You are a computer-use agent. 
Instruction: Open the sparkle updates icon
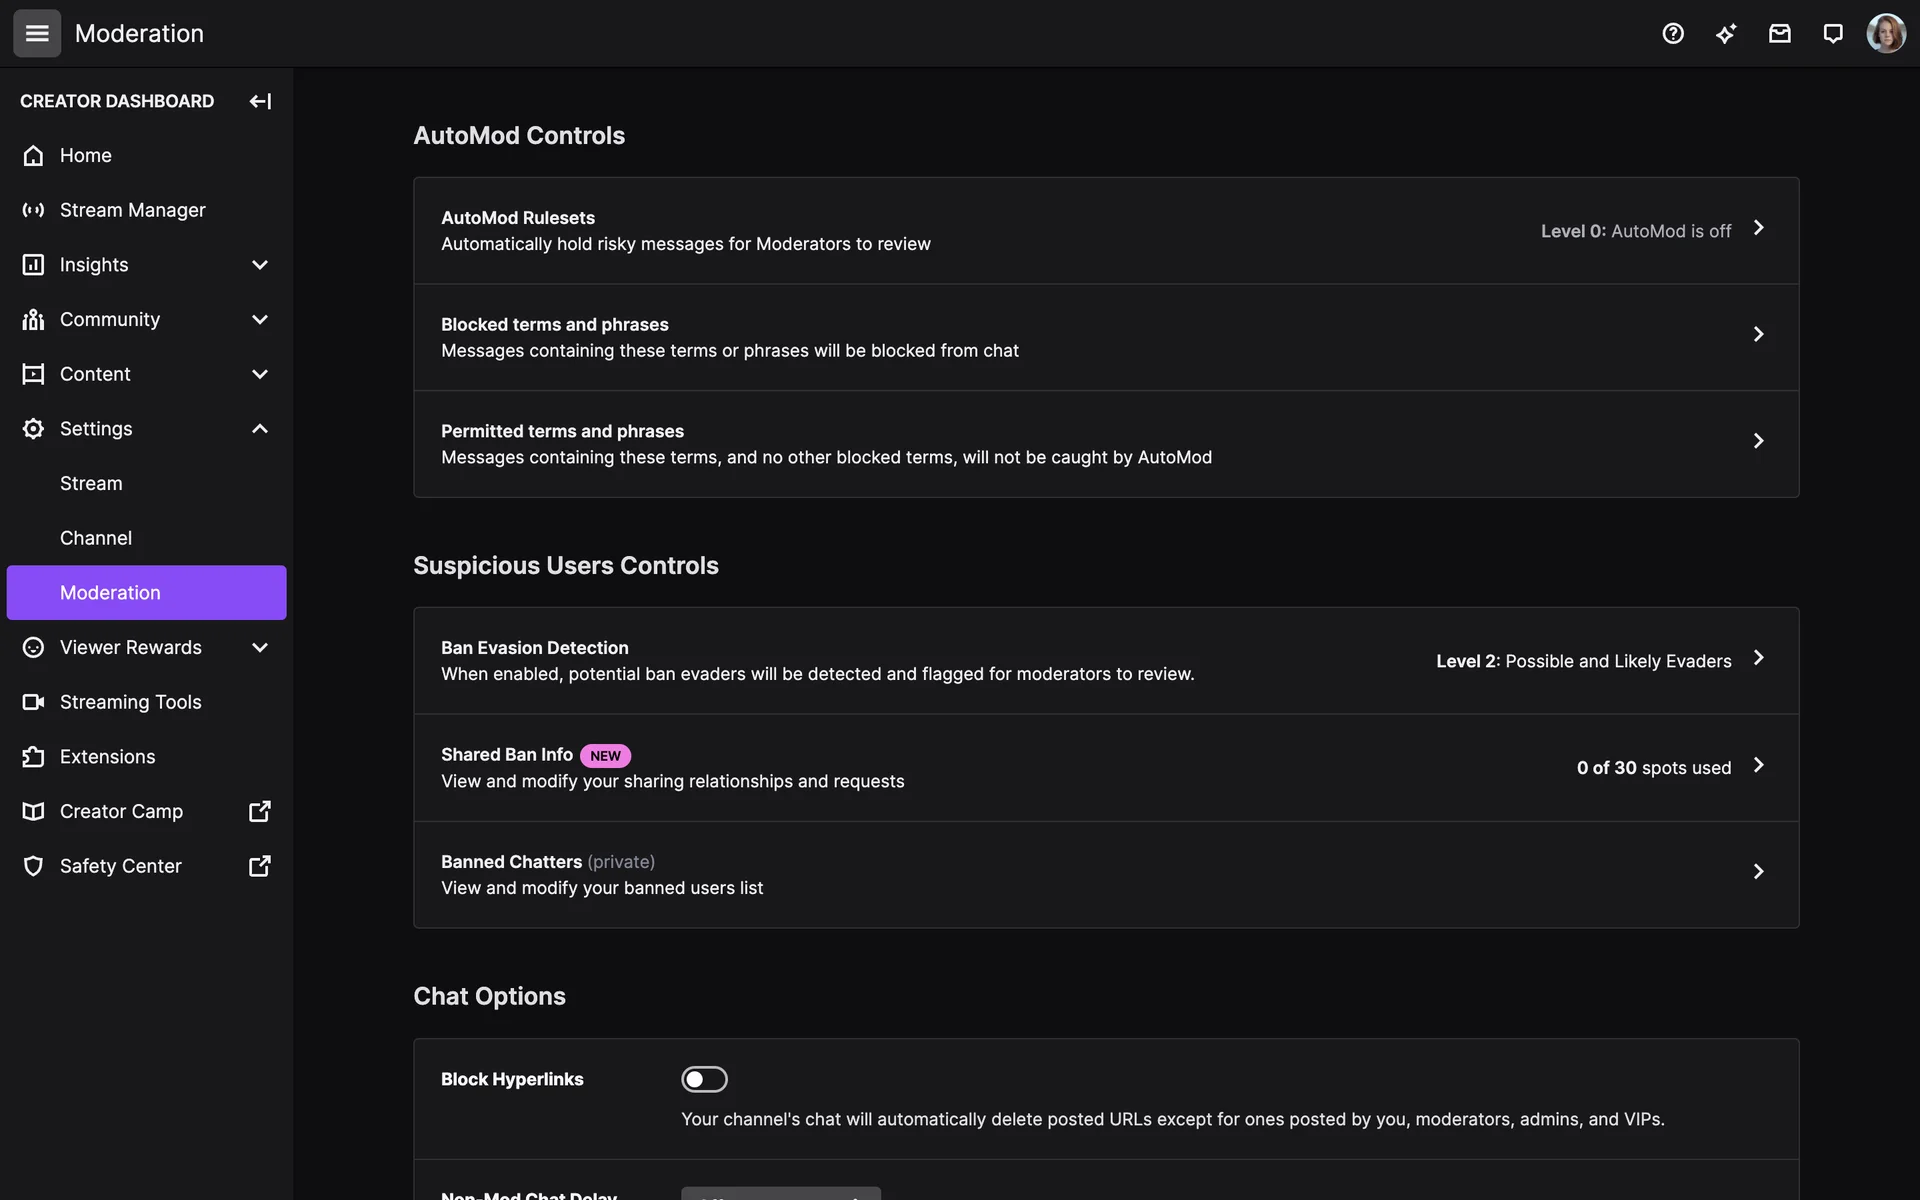1726,33
